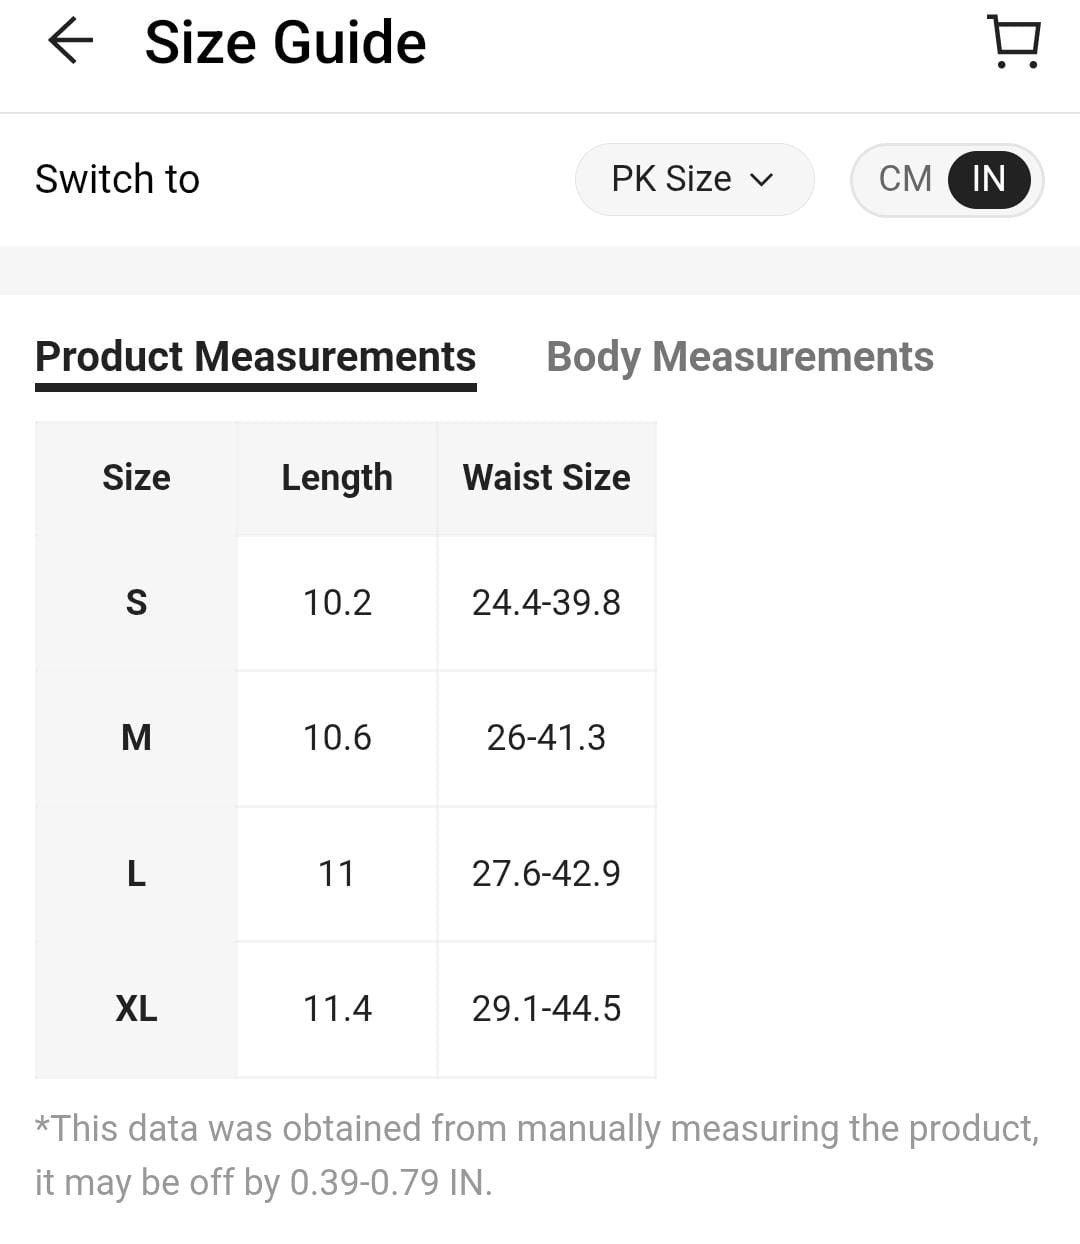Tap the measurement accuracy disclaimer text
1080x1244 pixels.
[537, 1155]
